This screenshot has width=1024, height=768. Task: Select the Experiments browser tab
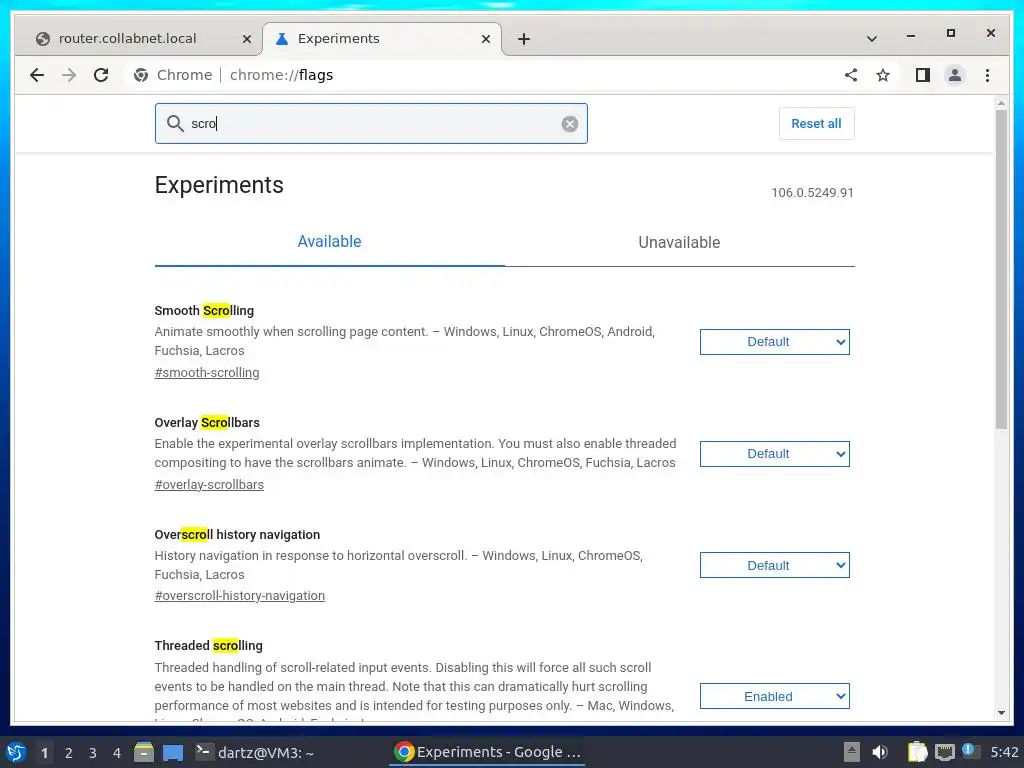(383, 39)
